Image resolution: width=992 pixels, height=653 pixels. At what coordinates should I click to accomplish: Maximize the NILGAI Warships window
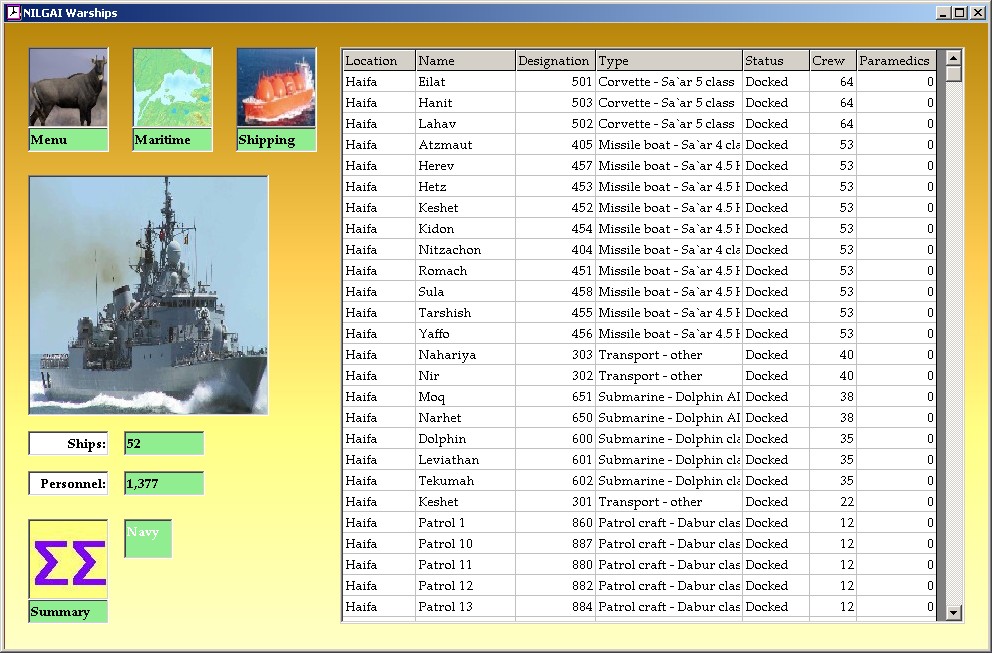[959, 13]
